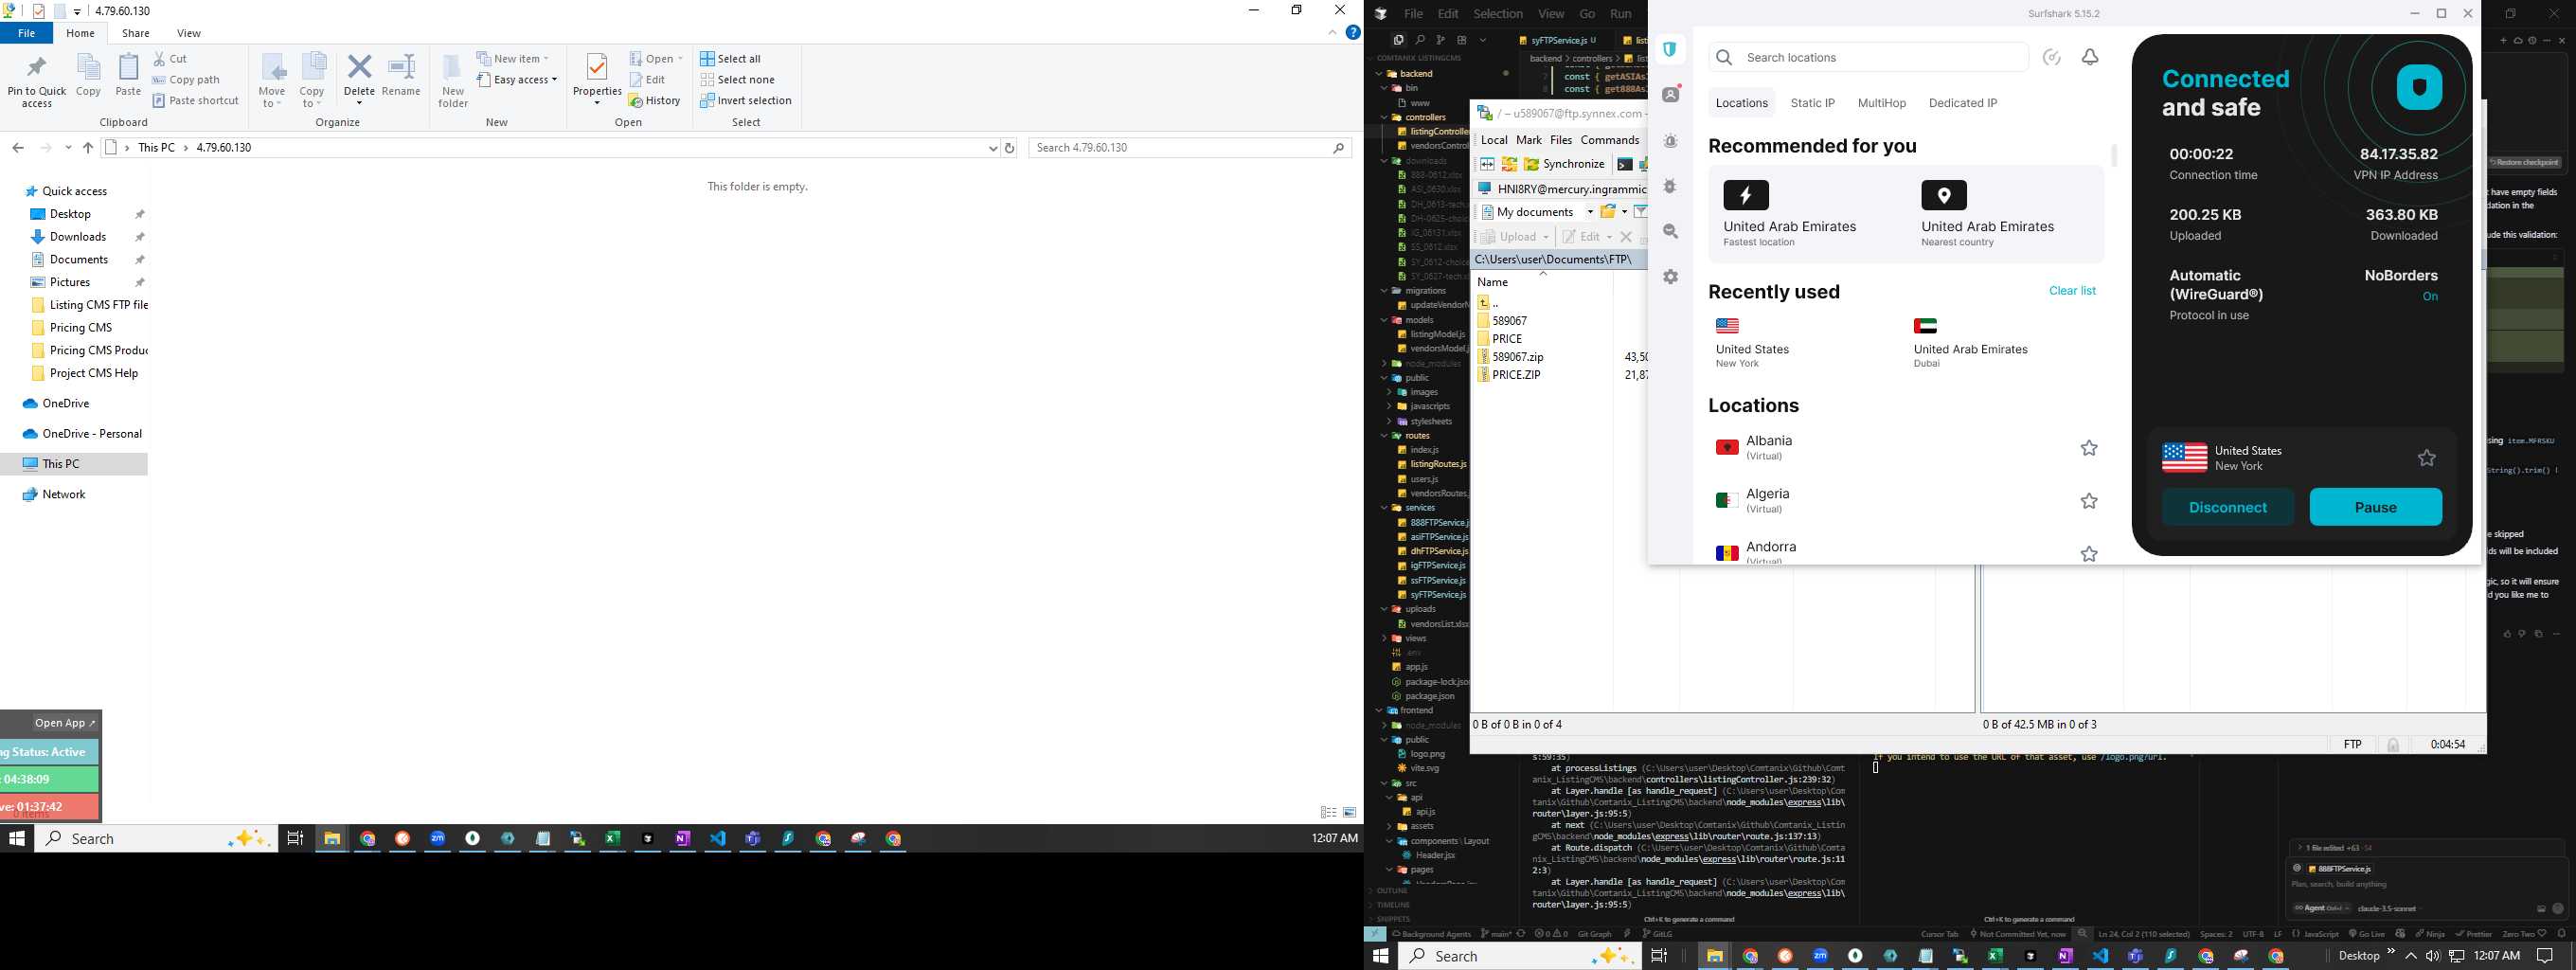
Task: Open the View ribbon tab in Explorer
Action: 189,33
